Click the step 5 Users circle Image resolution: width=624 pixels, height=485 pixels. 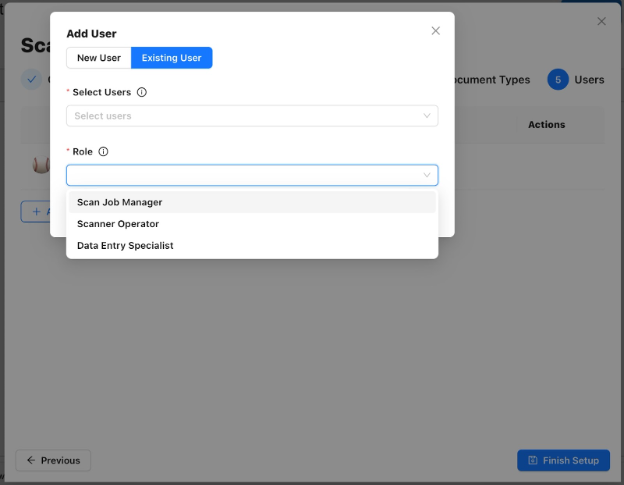point(557,80)
